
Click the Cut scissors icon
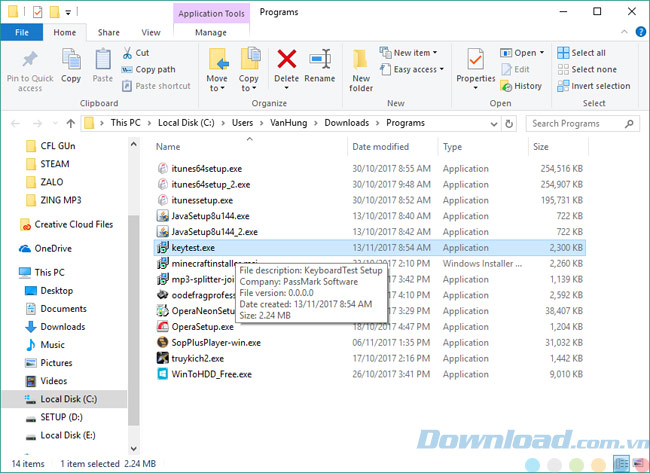(x=127, y=53)
